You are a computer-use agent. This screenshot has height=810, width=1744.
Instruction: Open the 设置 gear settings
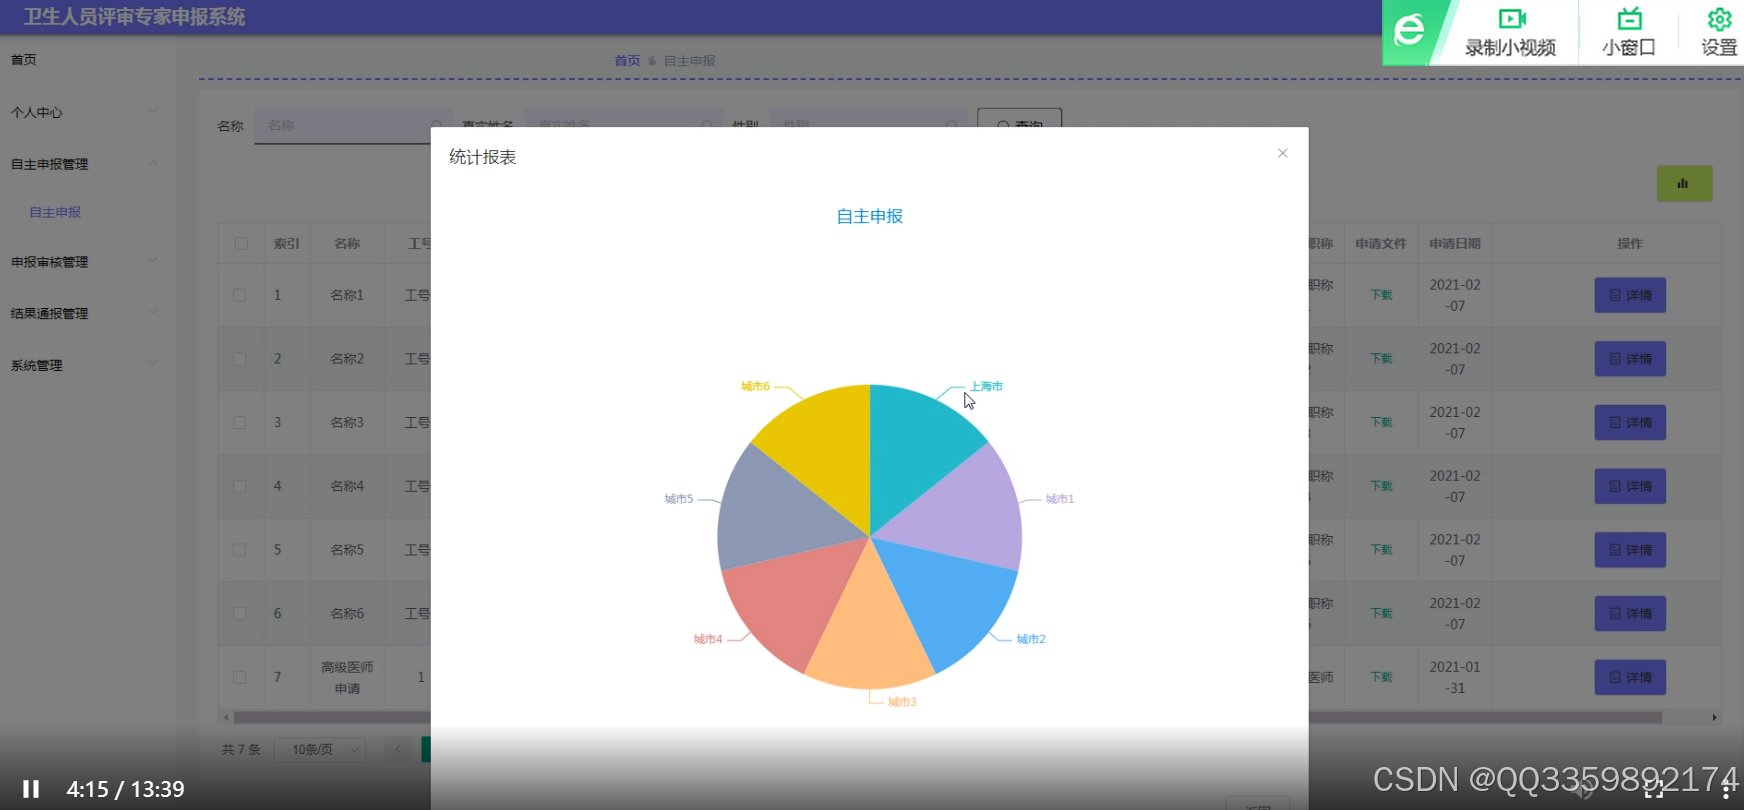click(1719, 32)
